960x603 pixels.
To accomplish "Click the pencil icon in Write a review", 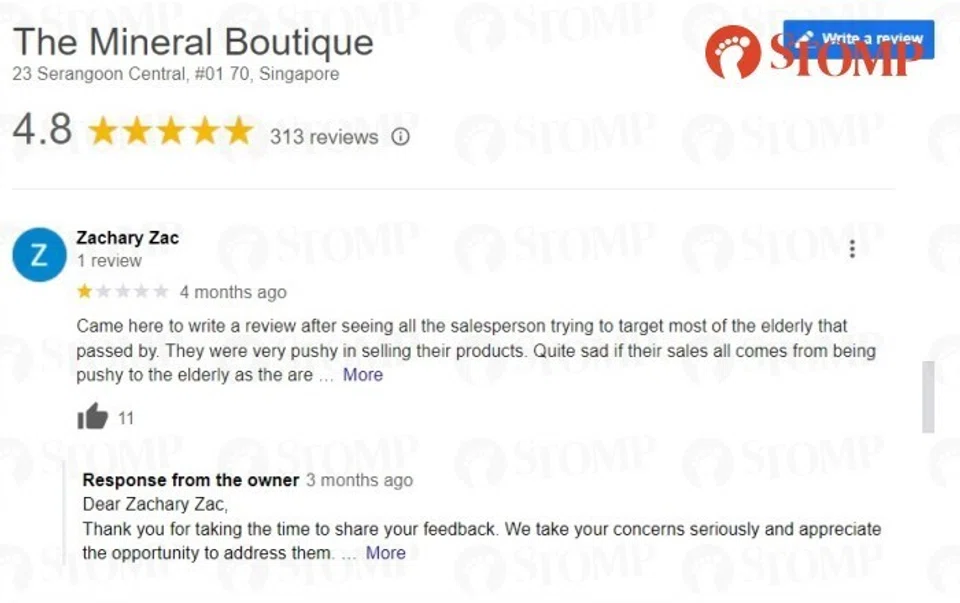I will click(805, 38).
